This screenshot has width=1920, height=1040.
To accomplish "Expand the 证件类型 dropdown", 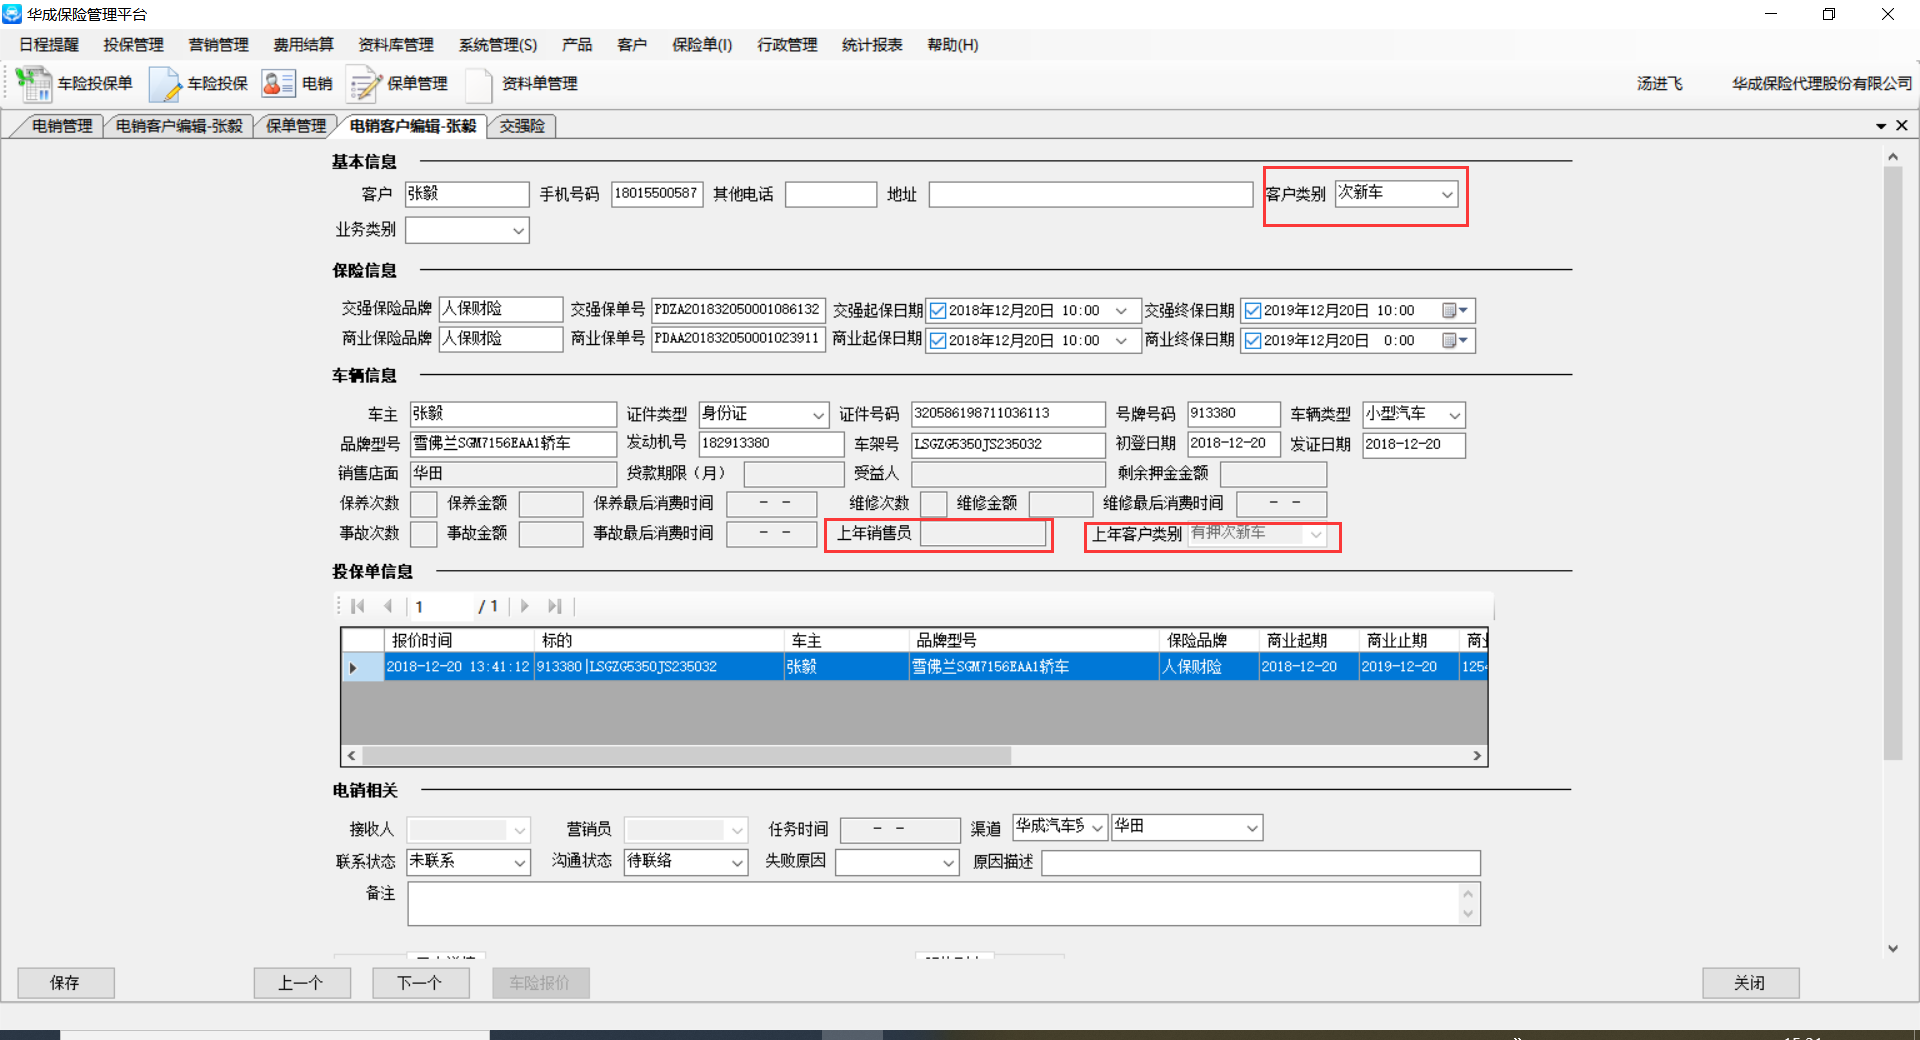I will [x=818, y=415].
